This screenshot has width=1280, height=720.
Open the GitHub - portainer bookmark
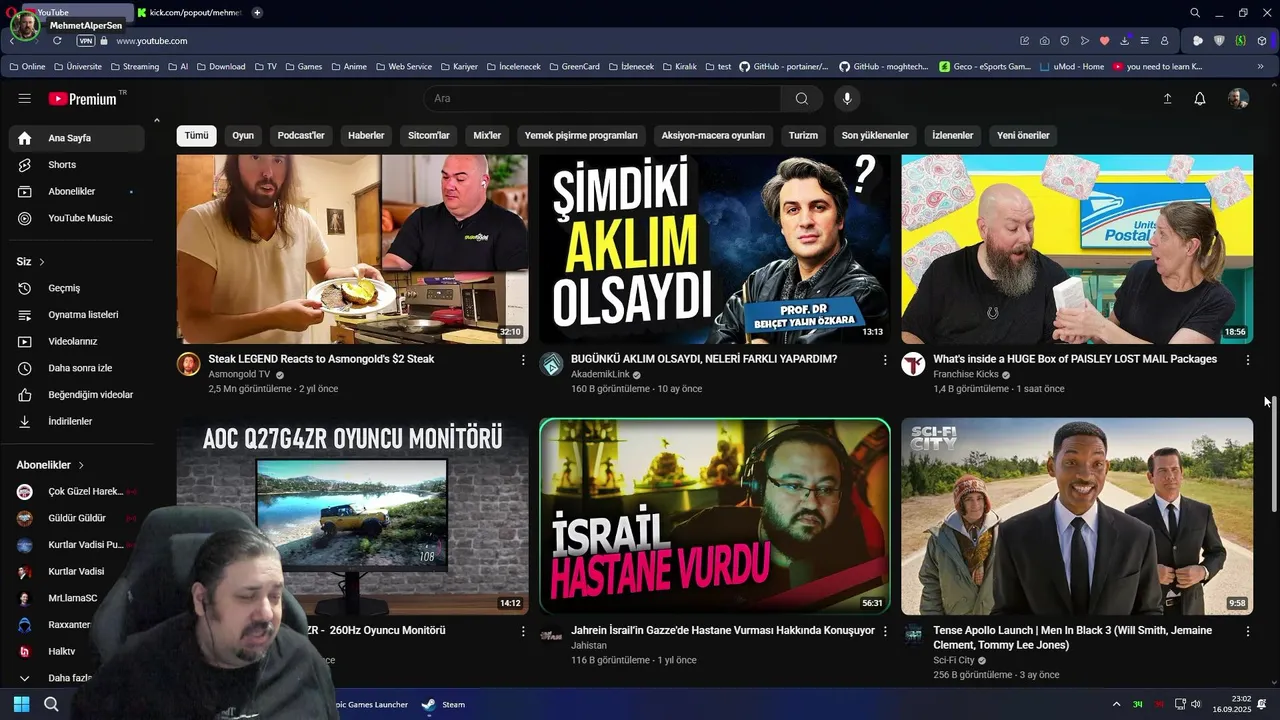click(x=784, y=67)
